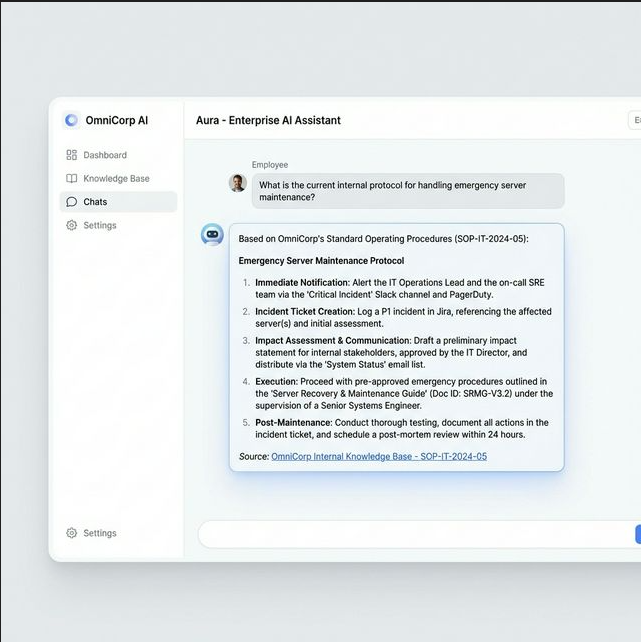Click the Post-Maintenance step text
This screenshot has height=642, width=641.
click(x=402, y=428)
